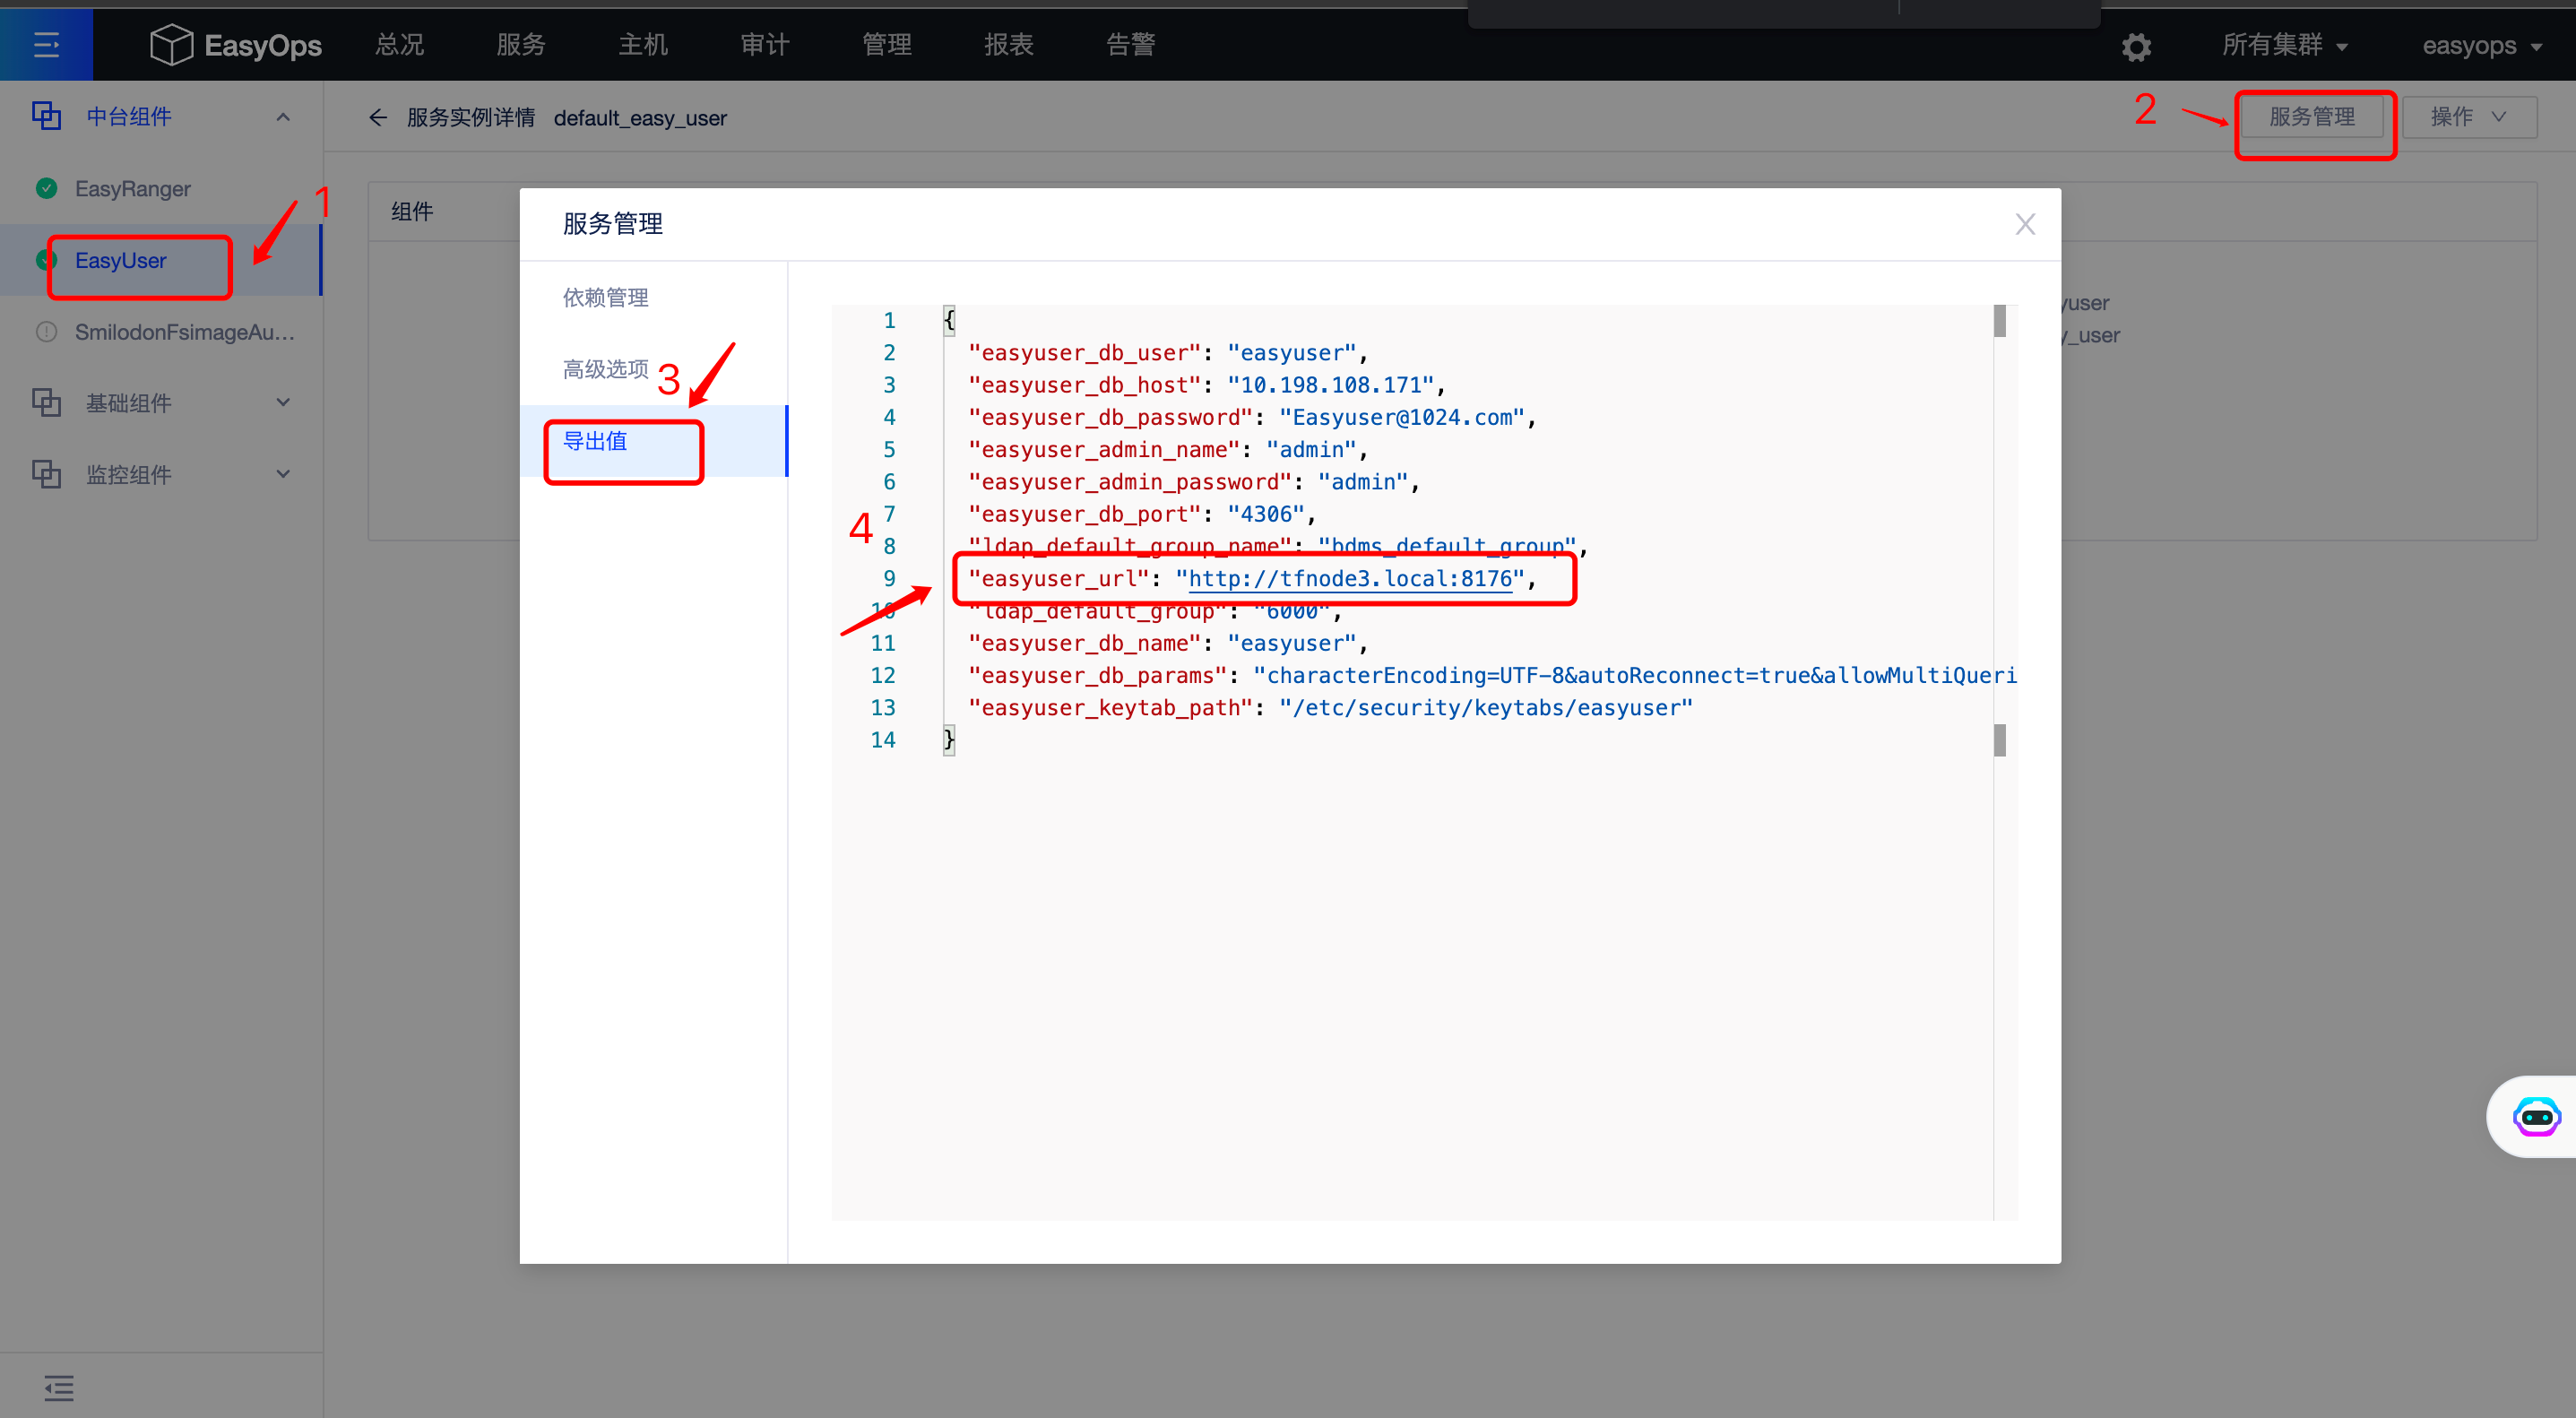Viewport: 2576px width, 1418px height.
Task: Open the 告警 menu
Action: 1131,45
